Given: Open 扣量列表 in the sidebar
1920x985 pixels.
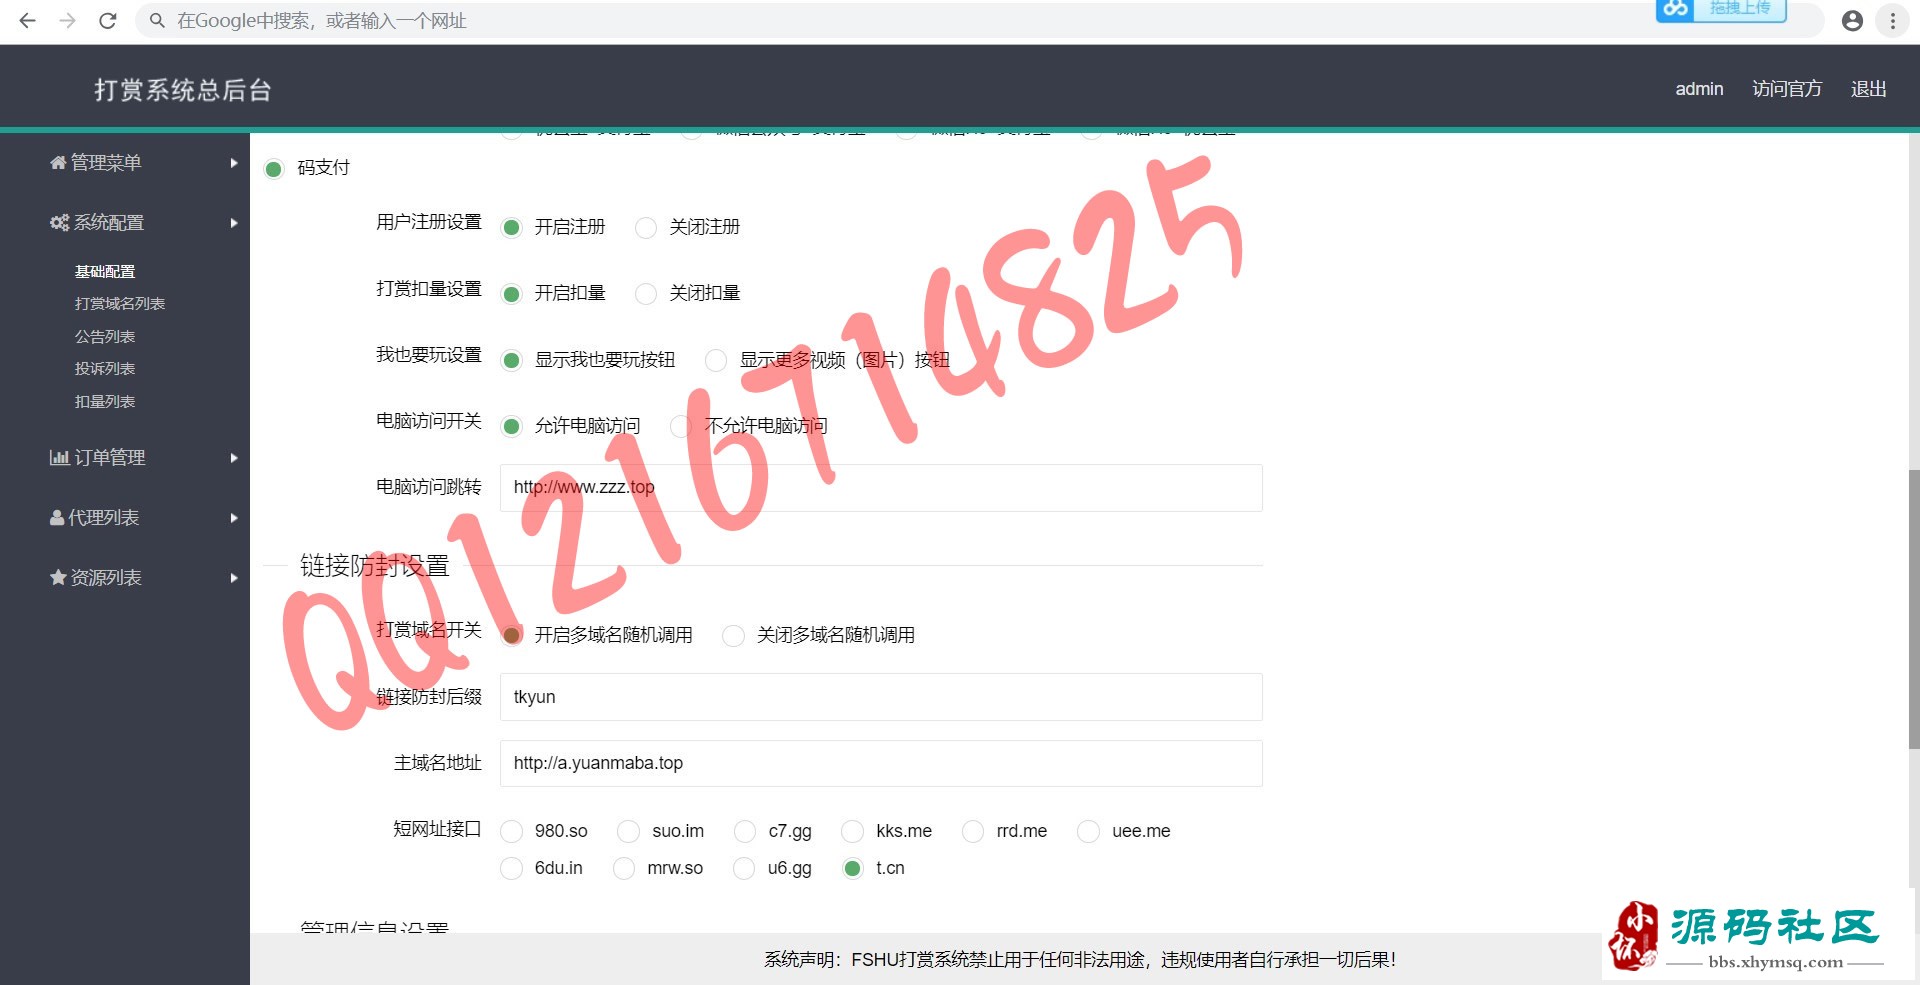Looking at the screenshot, I should click(105, 401).
